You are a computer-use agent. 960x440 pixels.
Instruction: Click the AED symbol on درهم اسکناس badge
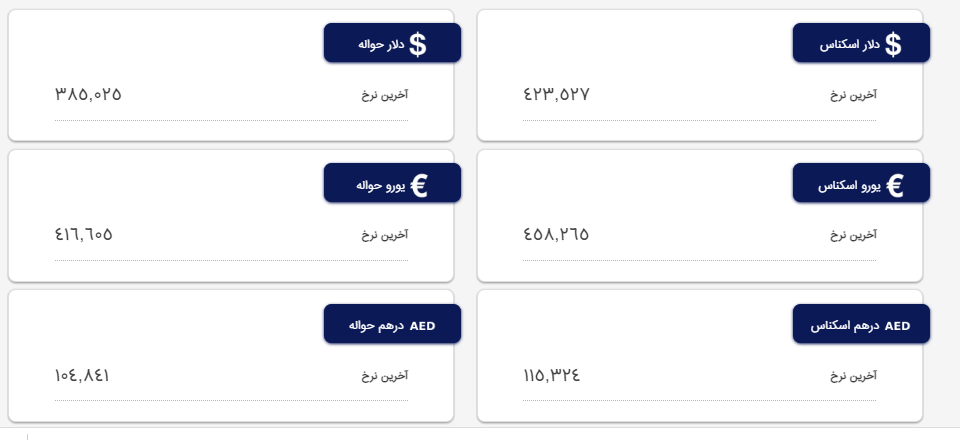pos(898,326)
